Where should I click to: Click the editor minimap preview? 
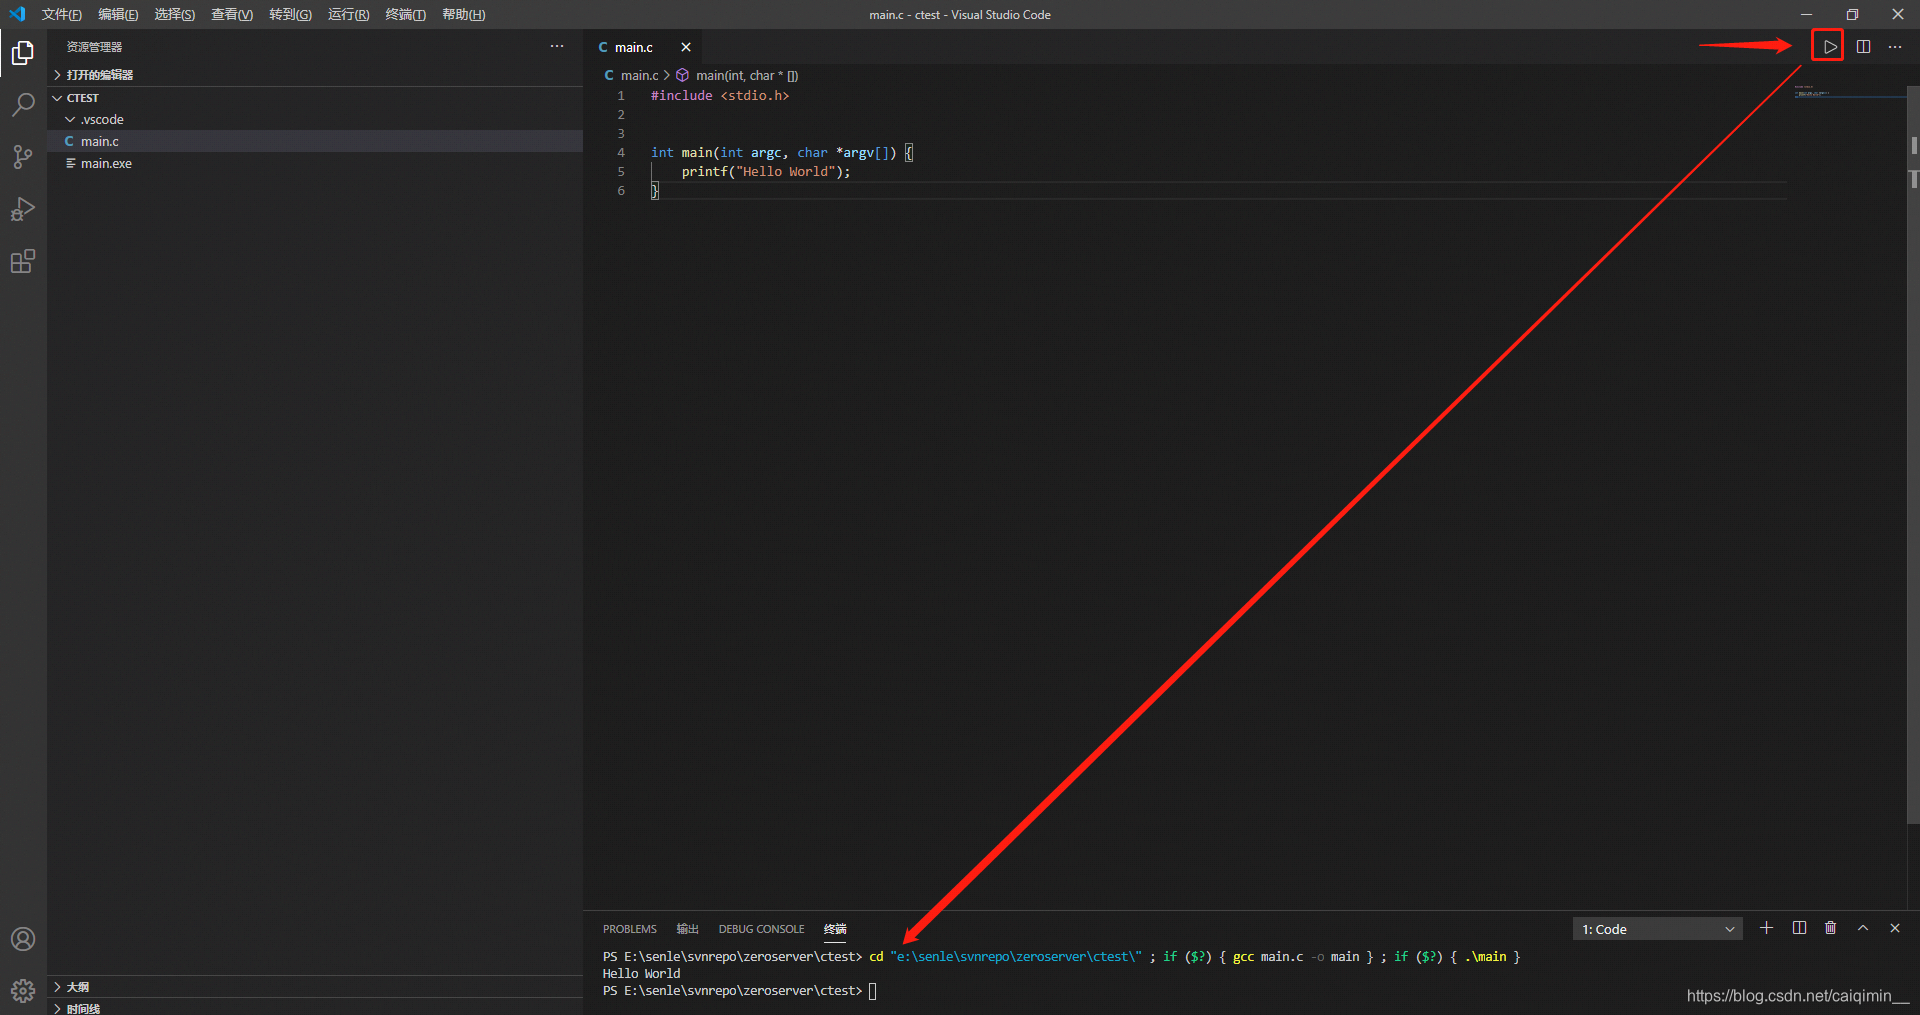click(1848, 92)
